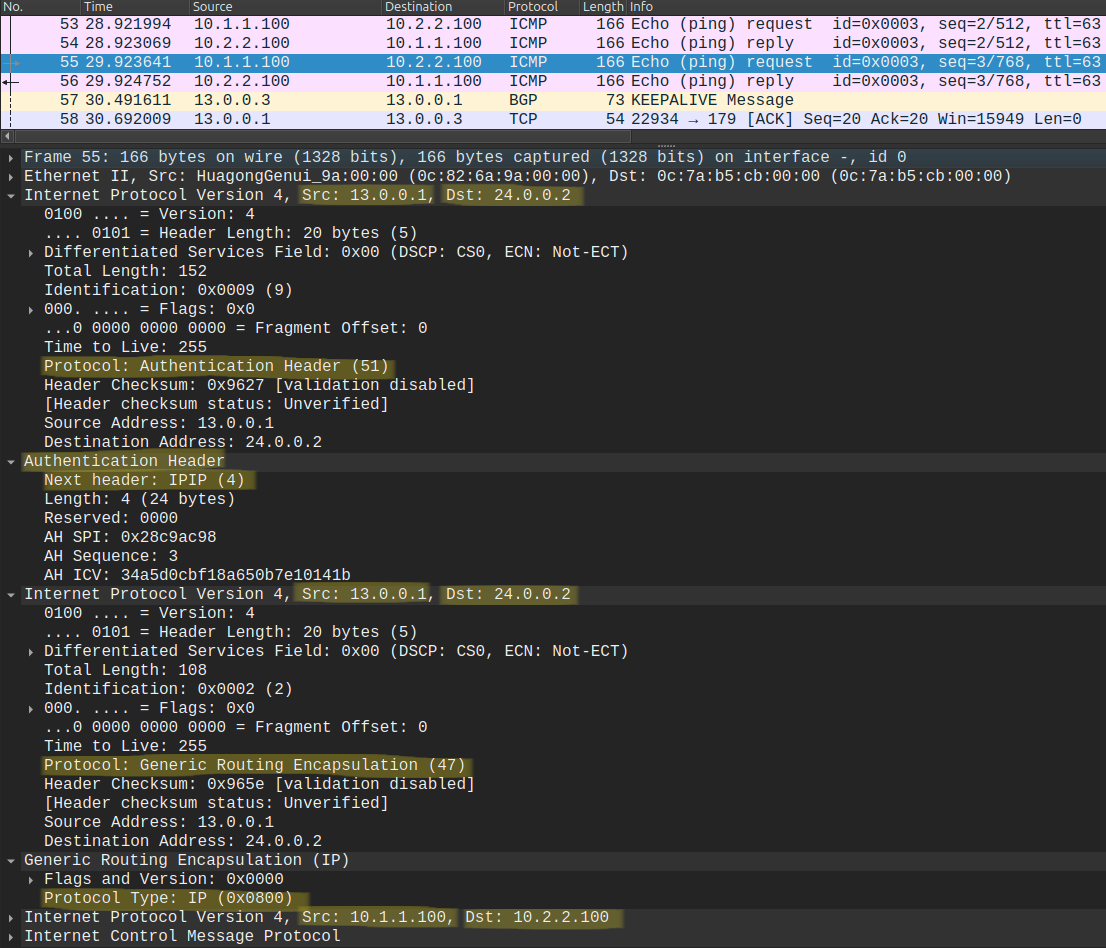Screen dimensions: 1106x948
Task: Sort by the Source column header
Action: pos(286,7)
